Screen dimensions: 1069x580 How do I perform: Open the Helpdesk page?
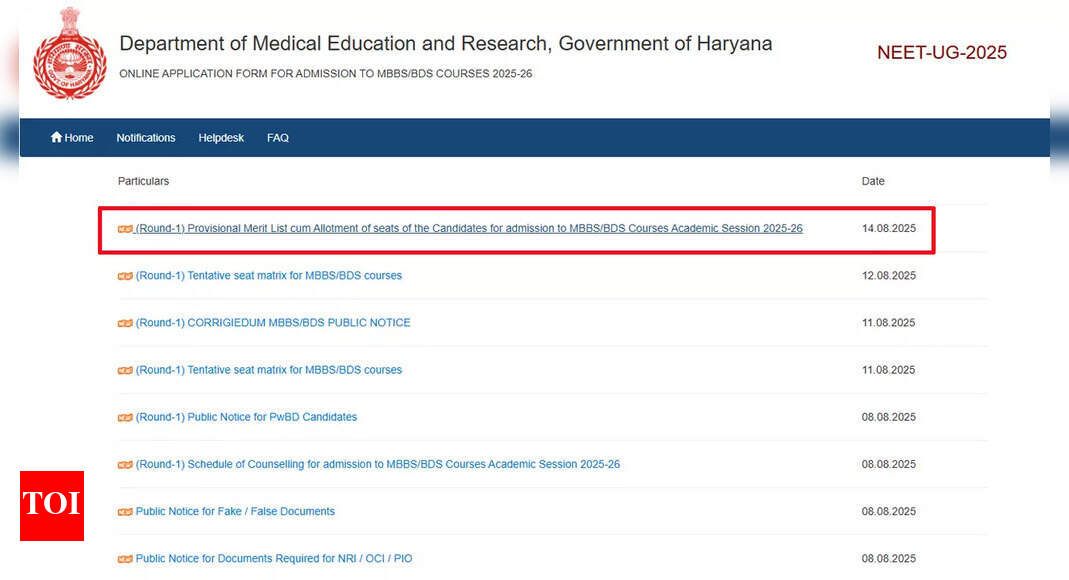click(221, 138)
